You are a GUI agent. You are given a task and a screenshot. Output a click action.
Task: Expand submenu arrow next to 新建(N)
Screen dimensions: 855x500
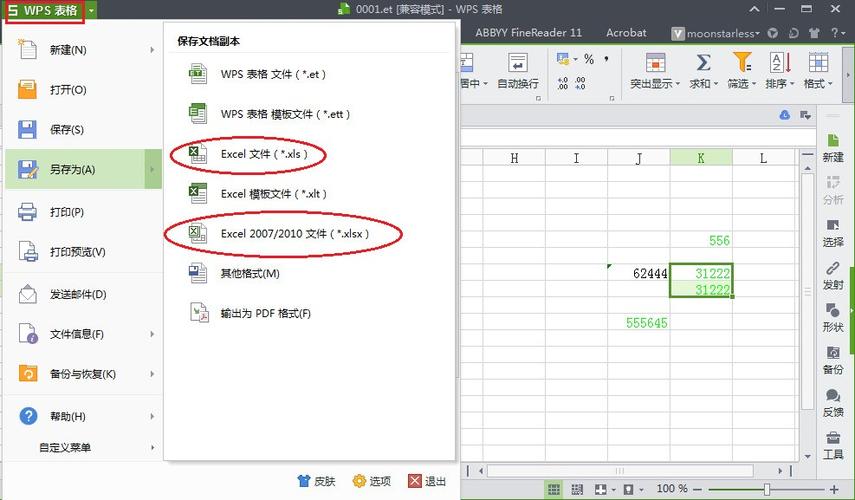pyautogui.click(x=152, y=50)
